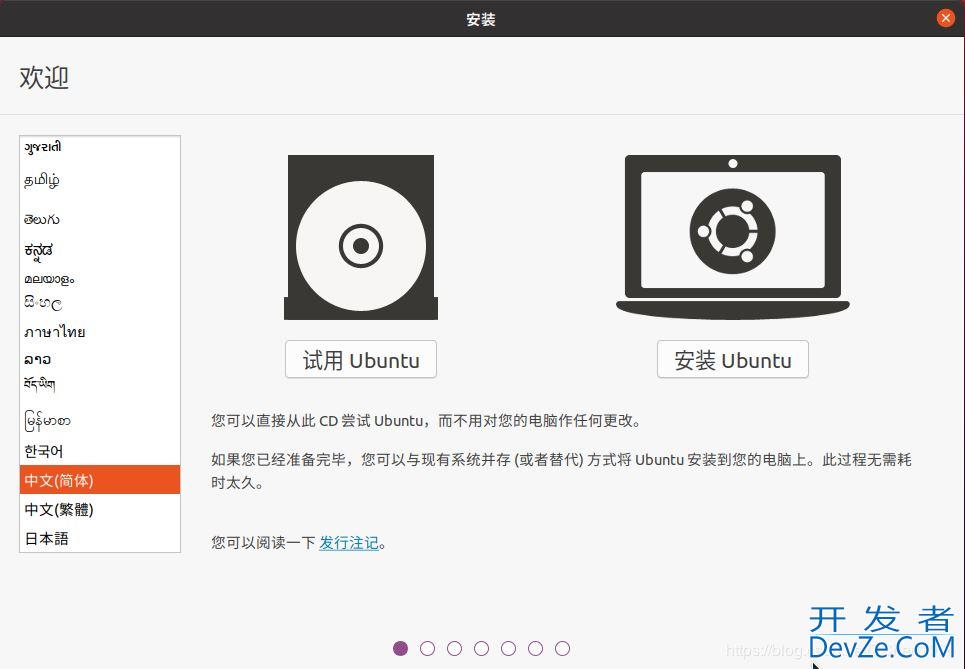This screenshot has width=965, height=669.
Task: Select the Tibetan language entry
Action: pos(100,385)
